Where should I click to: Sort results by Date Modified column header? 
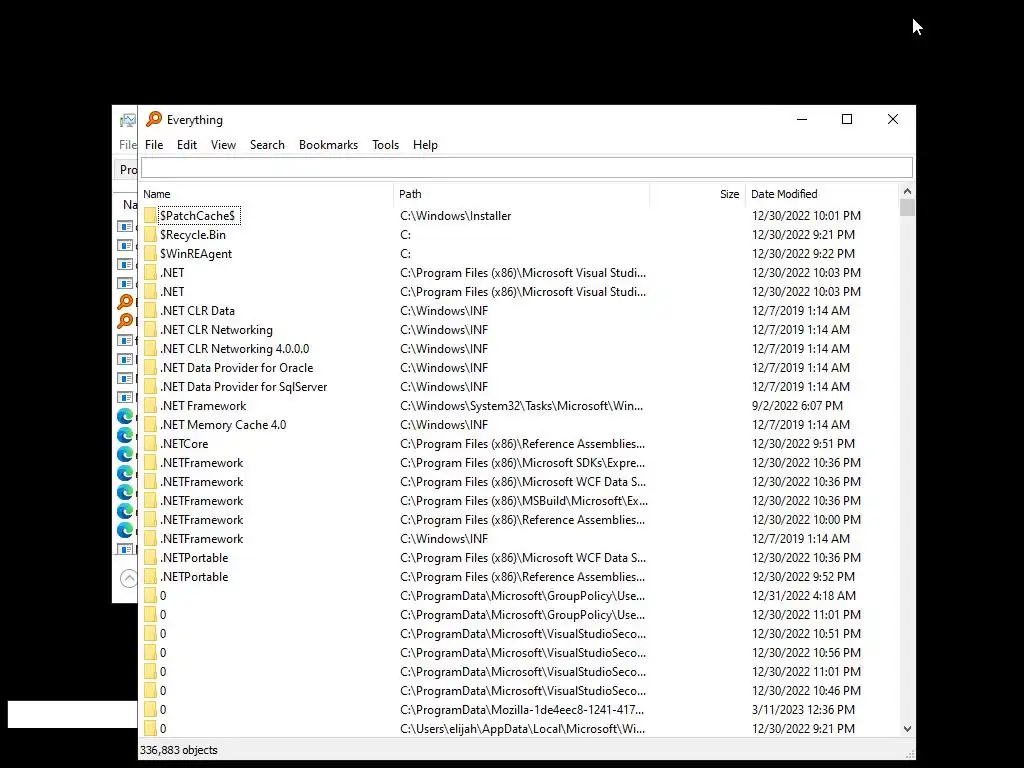pyautogui.click(x=822, y=194)
